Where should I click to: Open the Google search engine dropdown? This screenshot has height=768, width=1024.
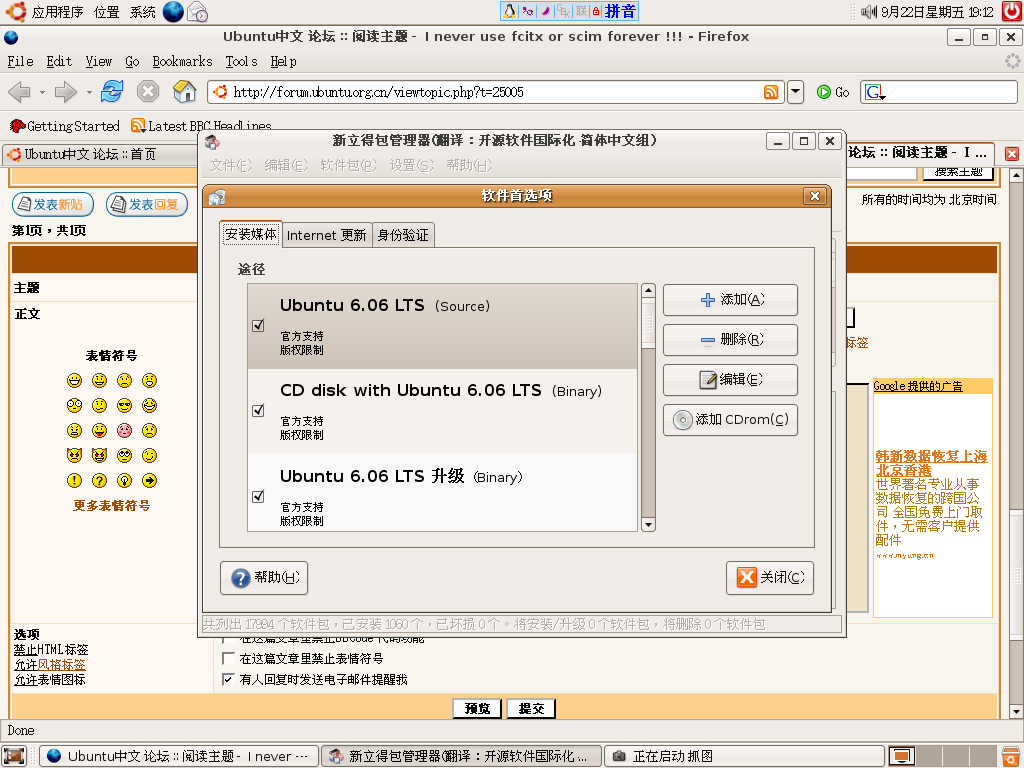(x=875, y=93)
